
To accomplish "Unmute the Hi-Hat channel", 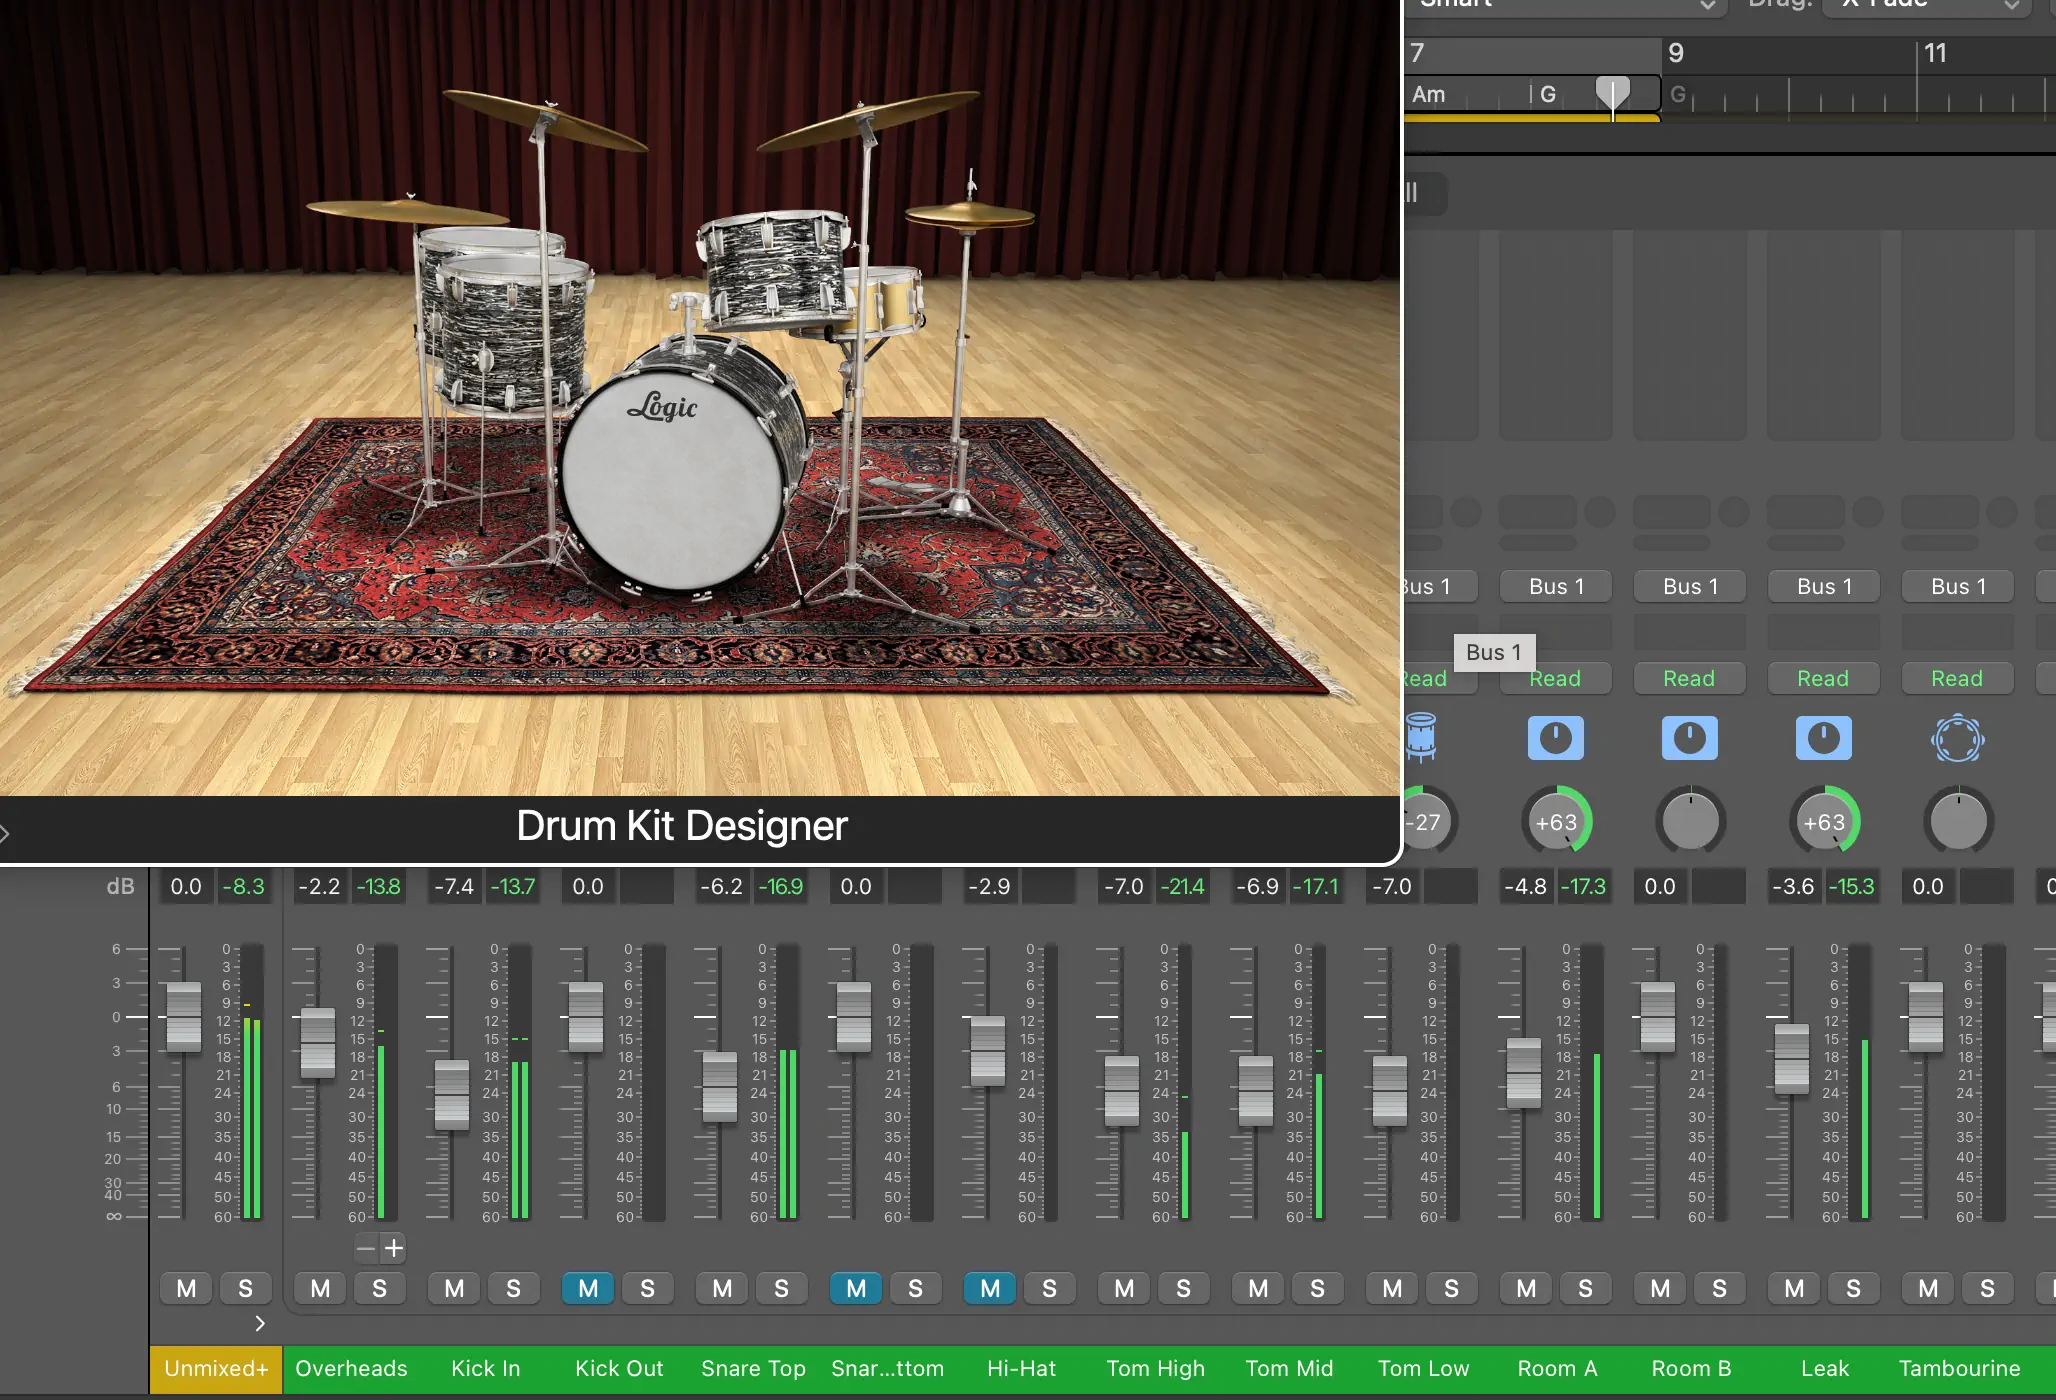I will pyautogui.click(x=990, y=1288).
